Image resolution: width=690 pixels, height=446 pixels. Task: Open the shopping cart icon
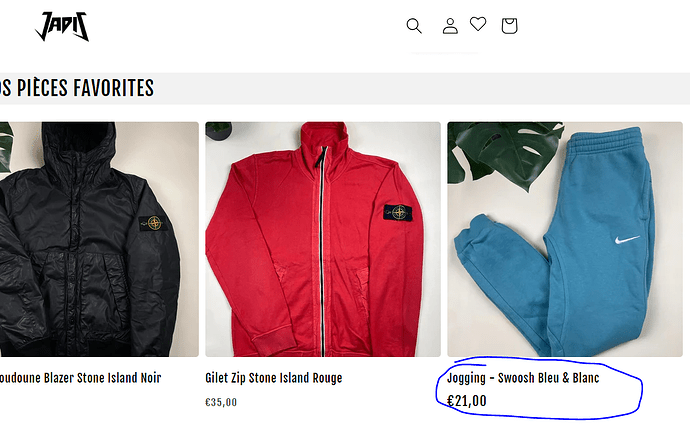[x=509, y=26]
